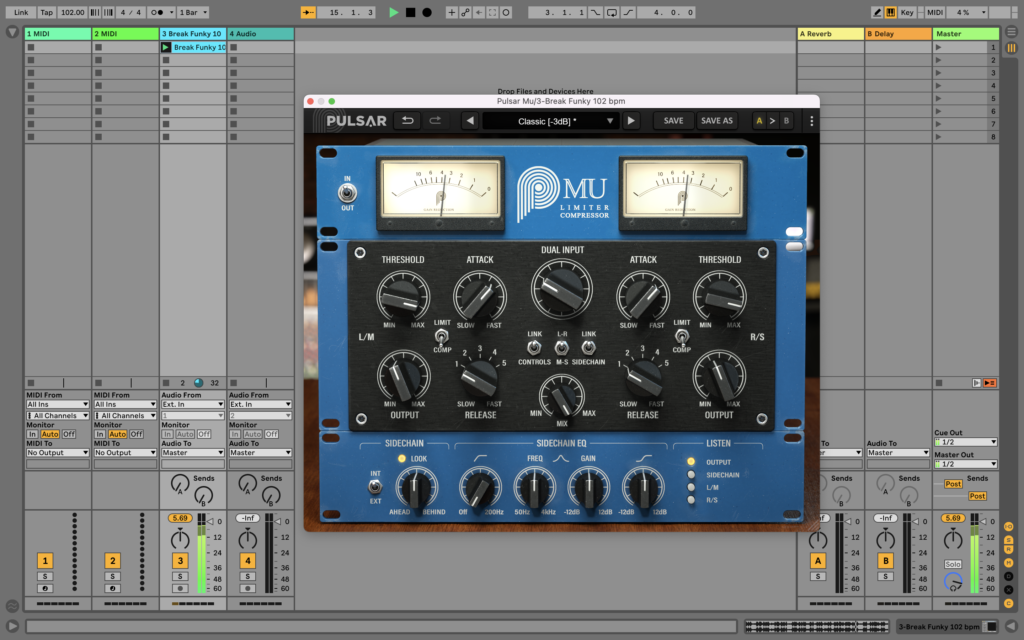Stop playback with the square Stop button
1024x640 pixels.
point(410,12)
